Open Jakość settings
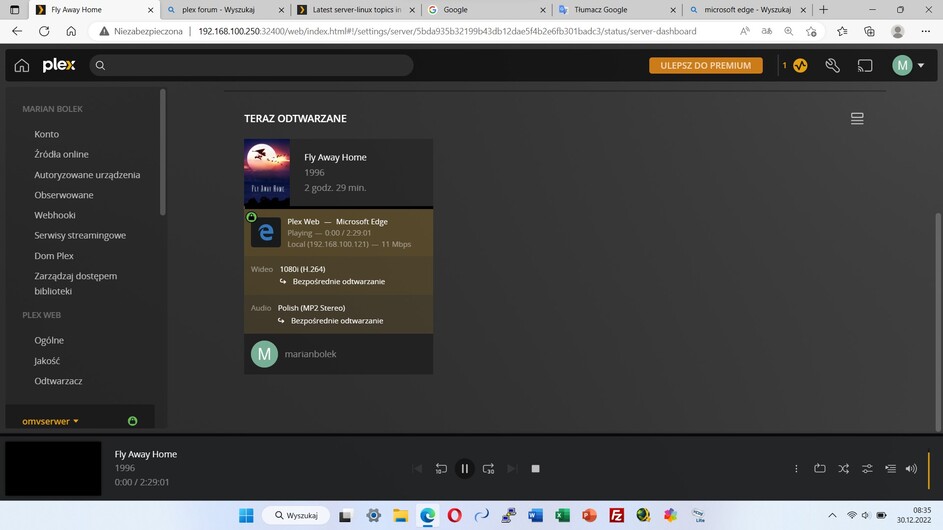 click(47, 361)
